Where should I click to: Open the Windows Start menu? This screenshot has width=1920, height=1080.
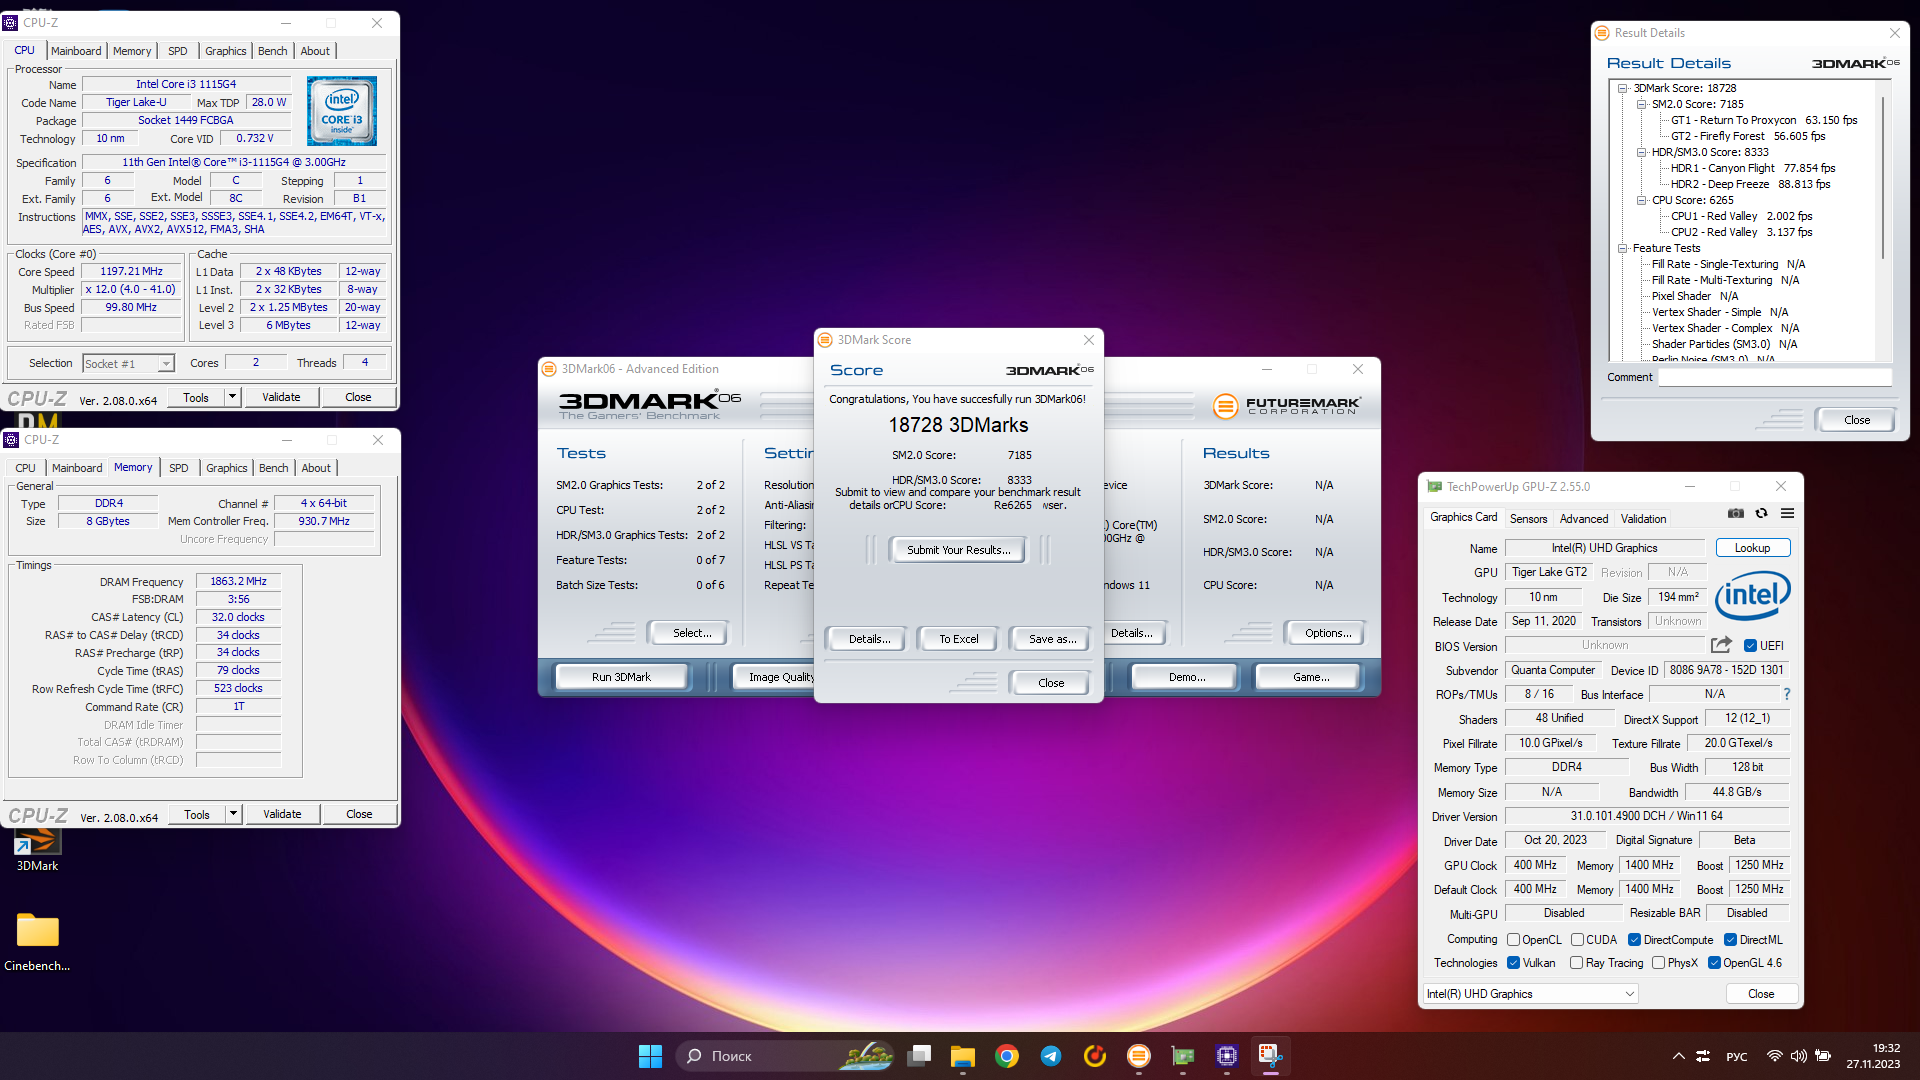click(650, 1056)
